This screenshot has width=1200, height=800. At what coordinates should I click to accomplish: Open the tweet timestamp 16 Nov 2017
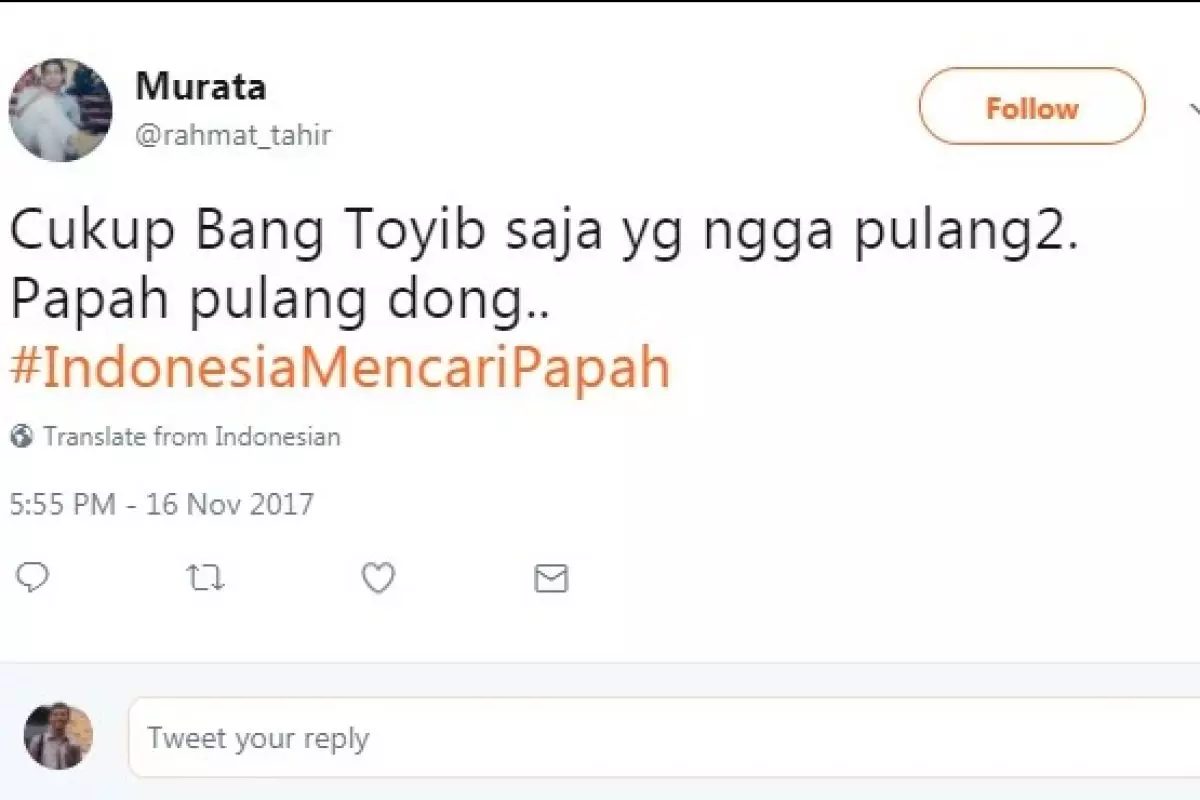[160, 505]
